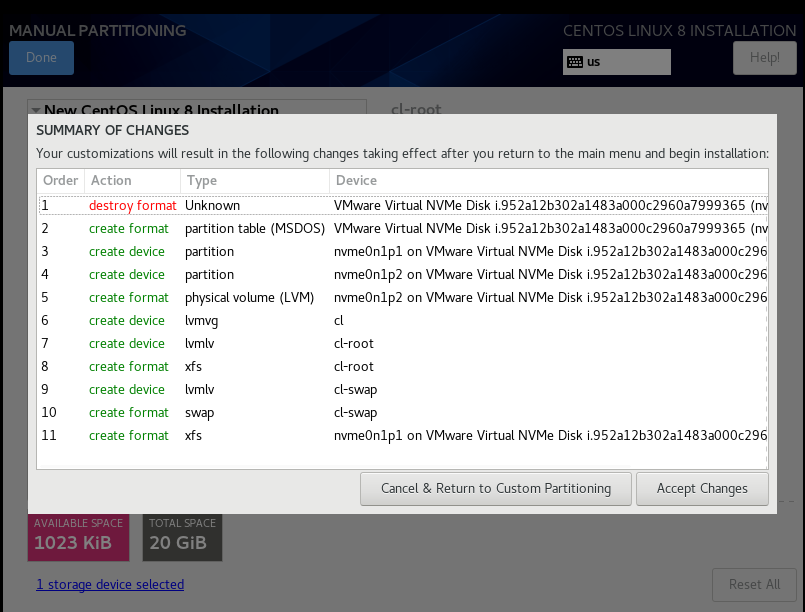Cancel & Return to Custom Partitioning
Viewport: 805px width, 612px height.
pyautogui.click(x=495, y=489)
